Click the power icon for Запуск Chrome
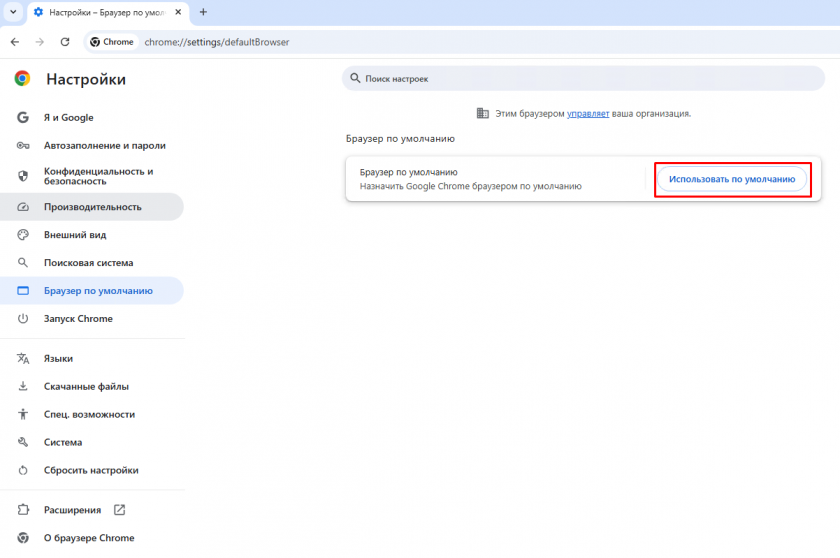The height and width of the screenshot is (558, 840). pyautogui.click(x=23, y=319)
